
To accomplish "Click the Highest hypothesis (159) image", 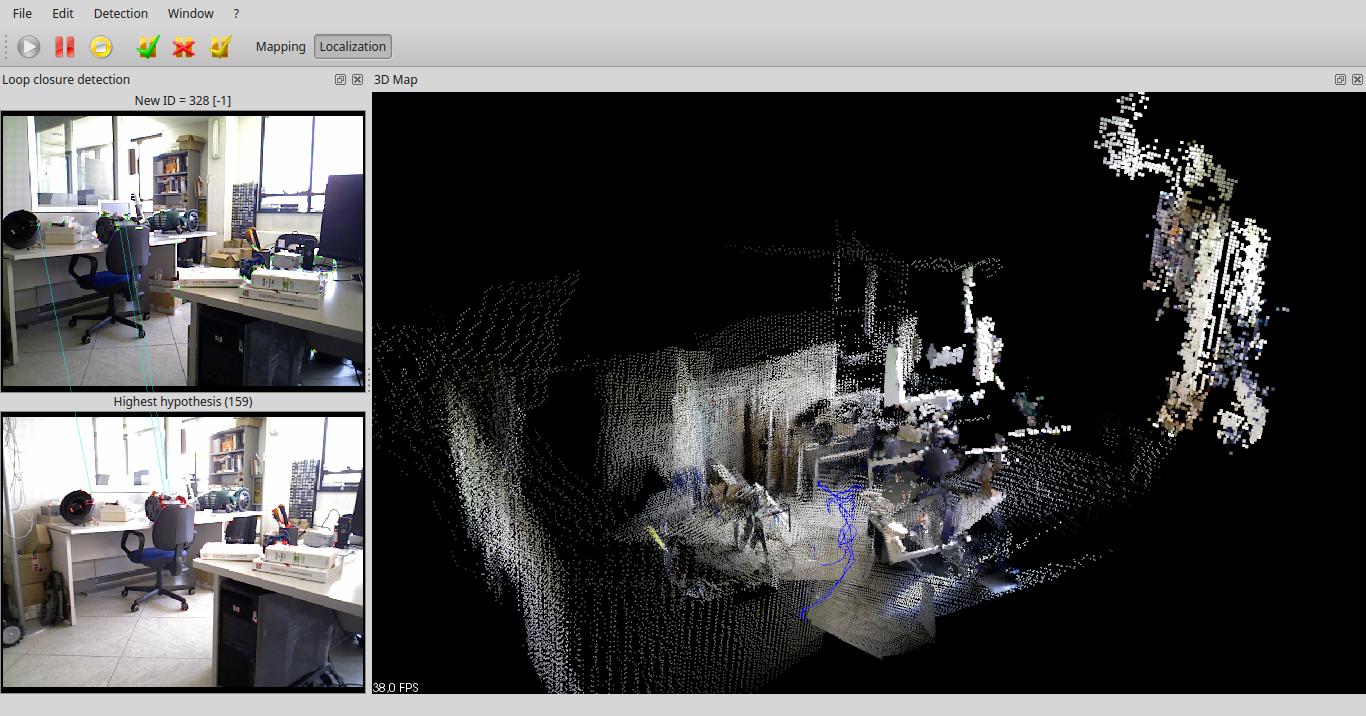I will 183,551.
